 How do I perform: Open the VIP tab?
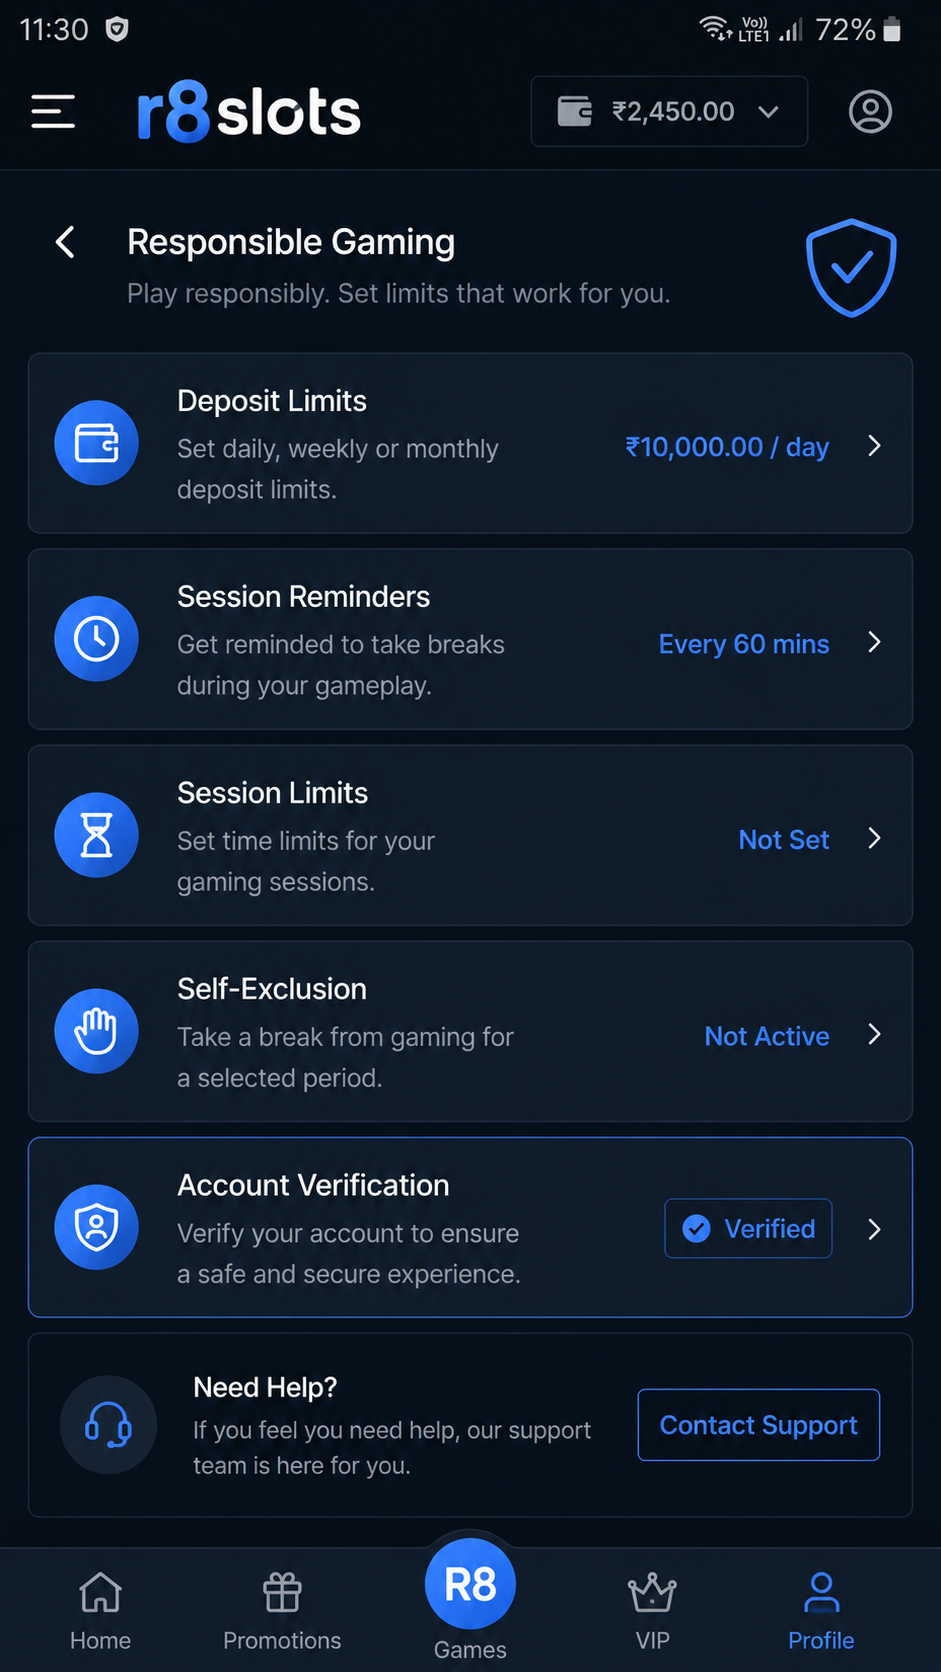(x=652, y=1611)
